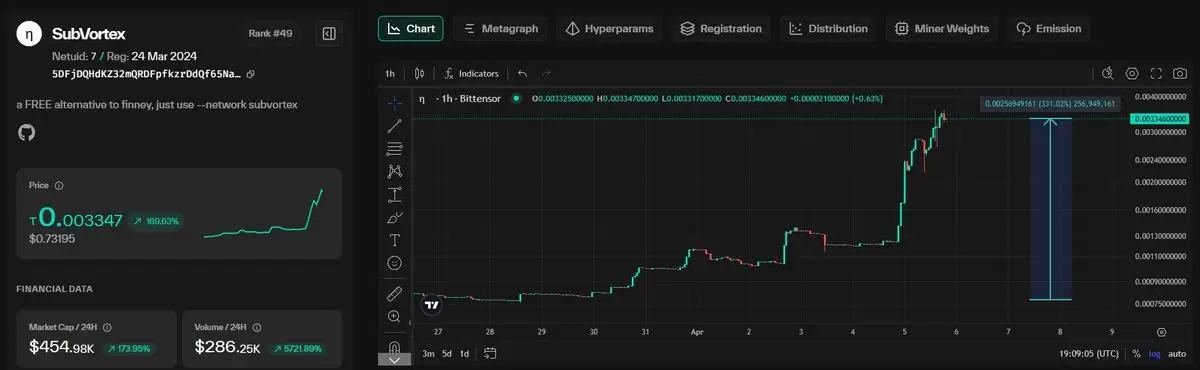Click the 5DFjDQHdKZ32mQRDFpfkzrDdQf65Na address text

click(x=146, y=74)
